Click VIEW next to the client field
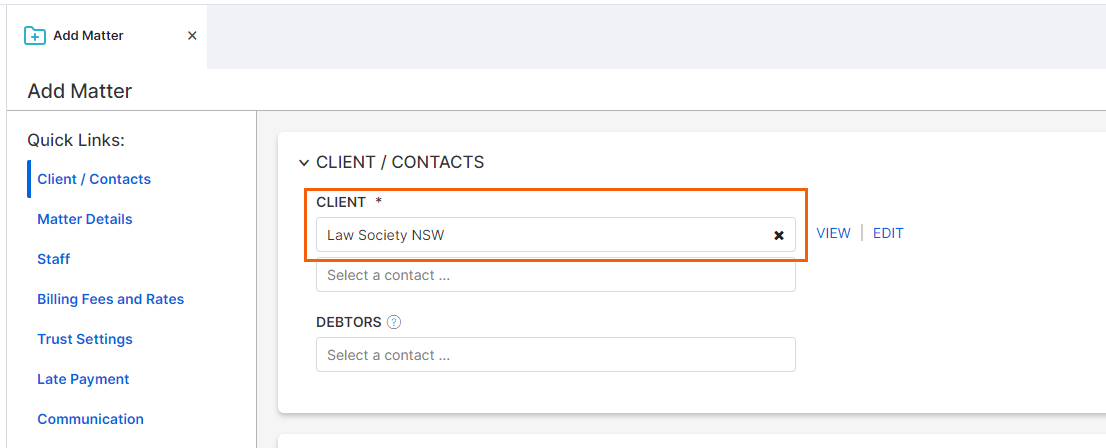 tap(833, 234)
